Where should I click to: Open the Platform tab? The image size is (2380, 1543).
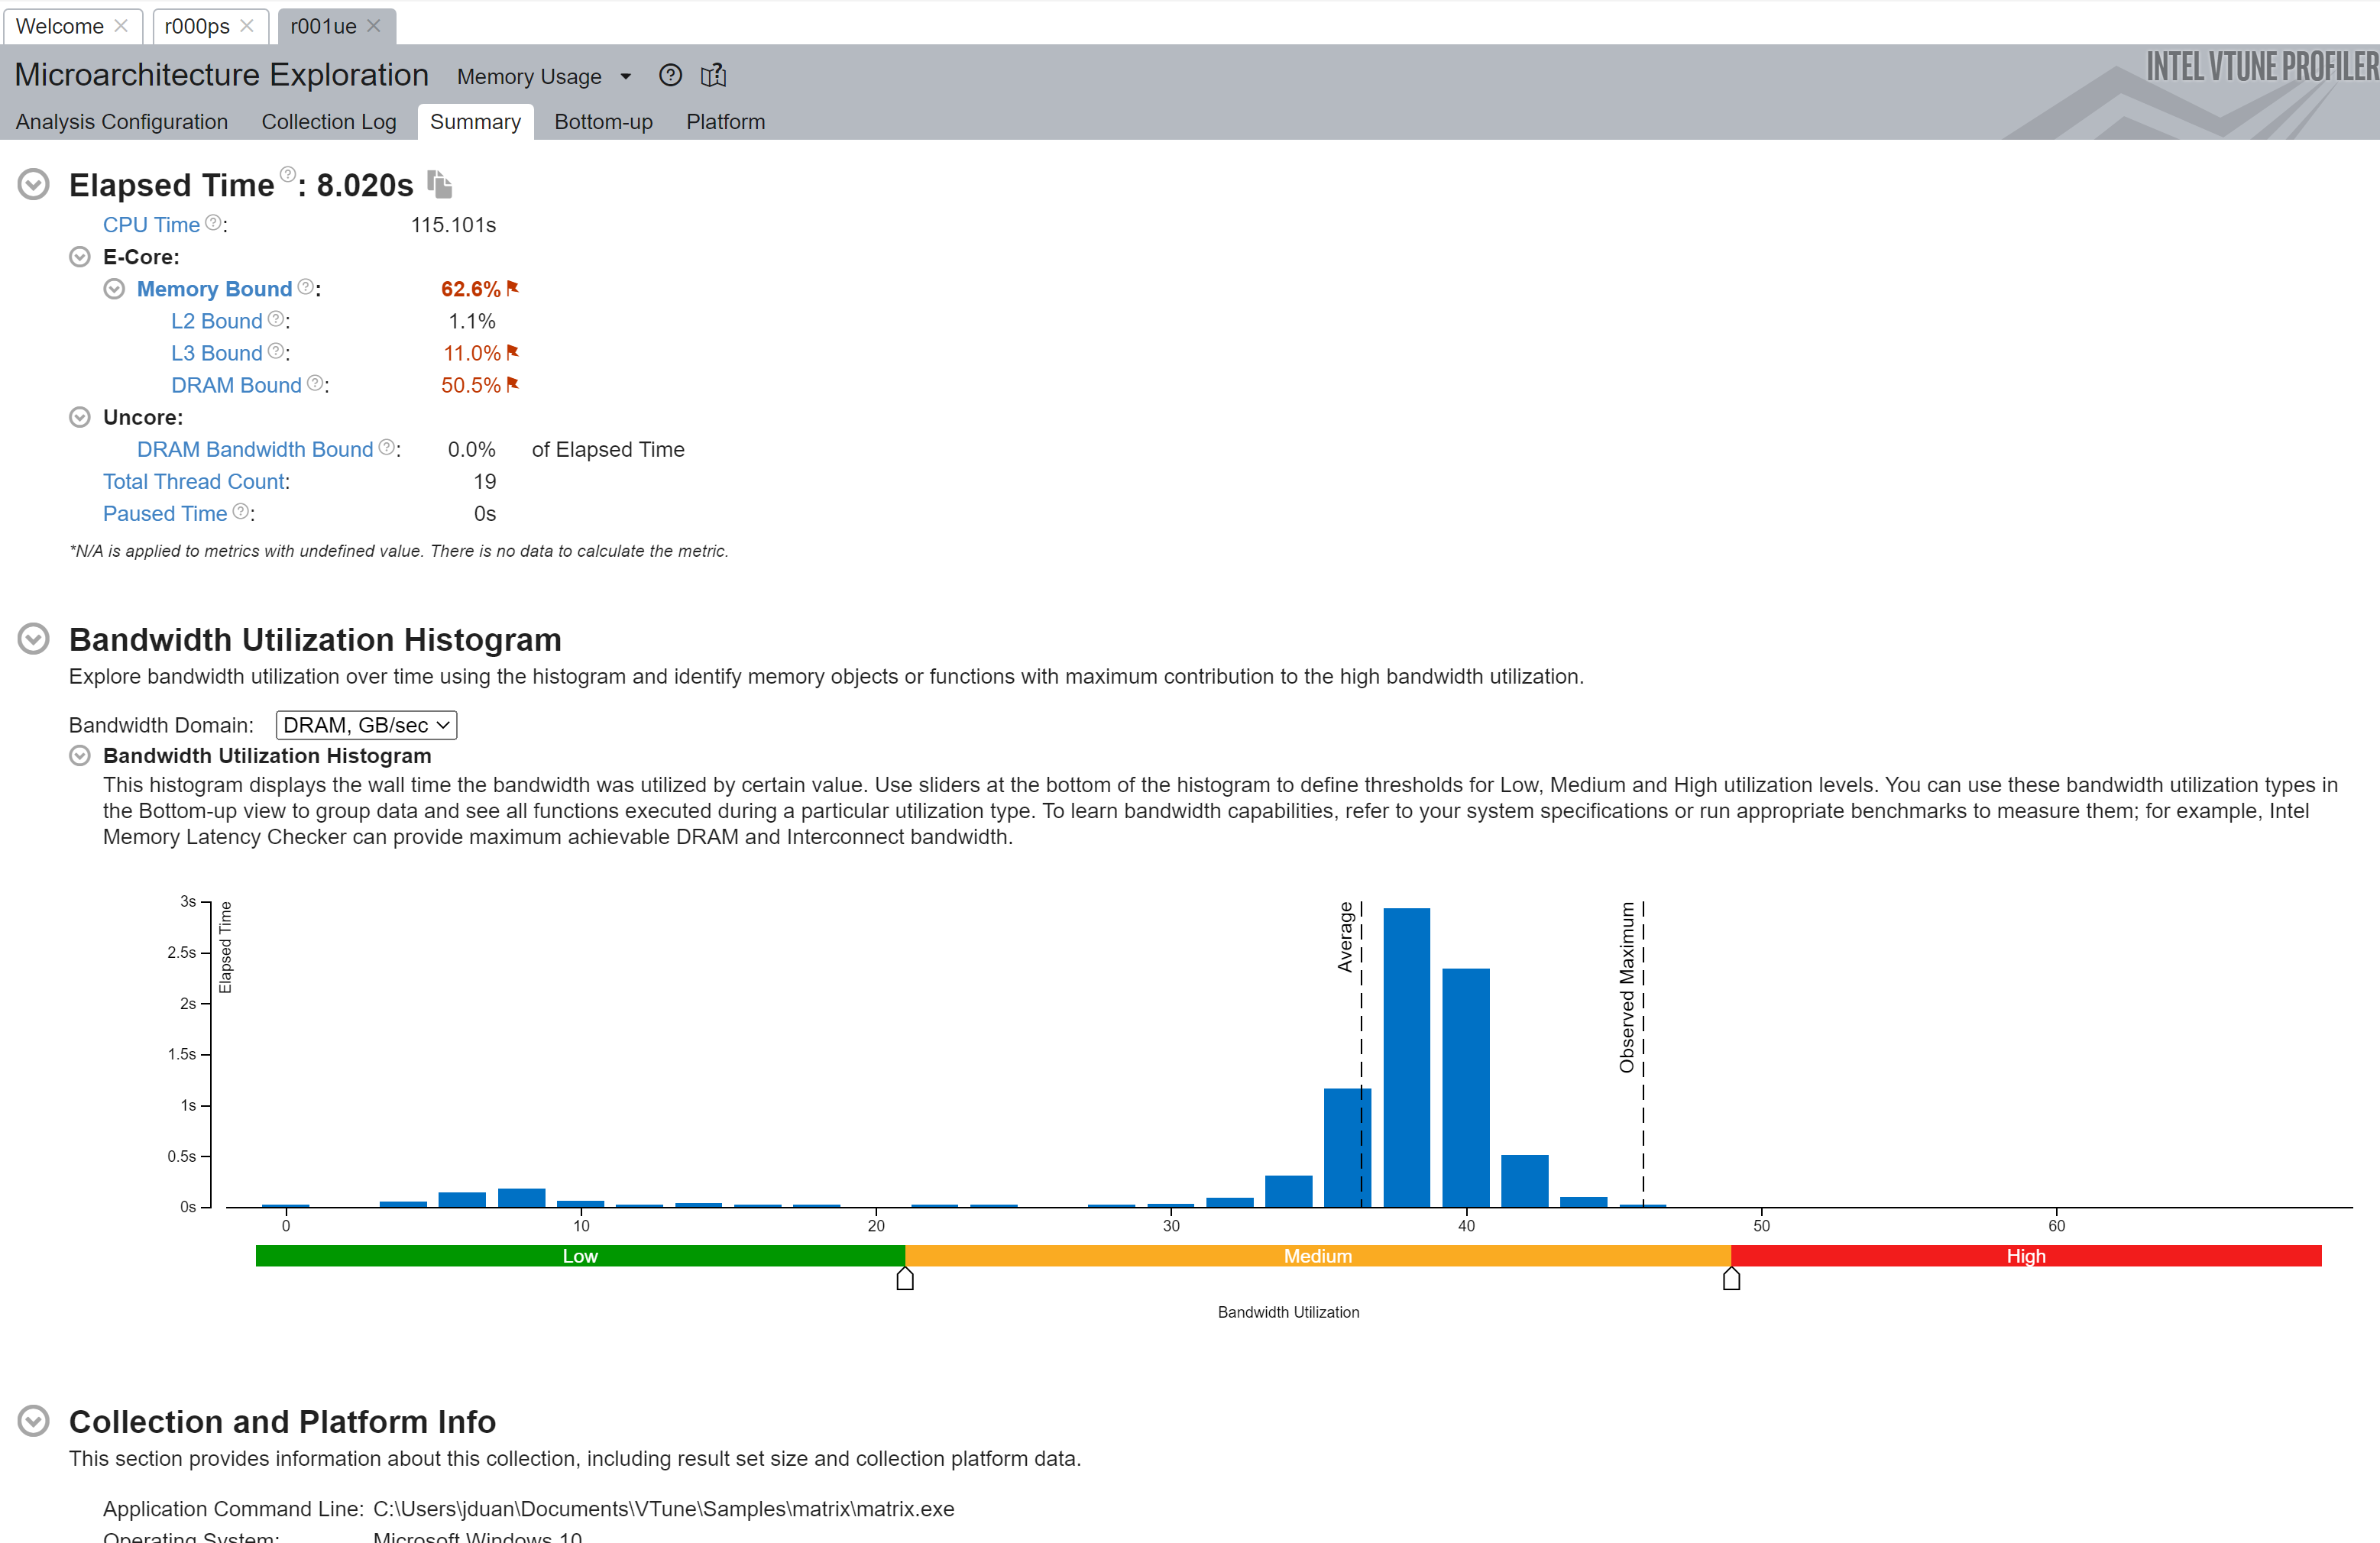point(725,122)
